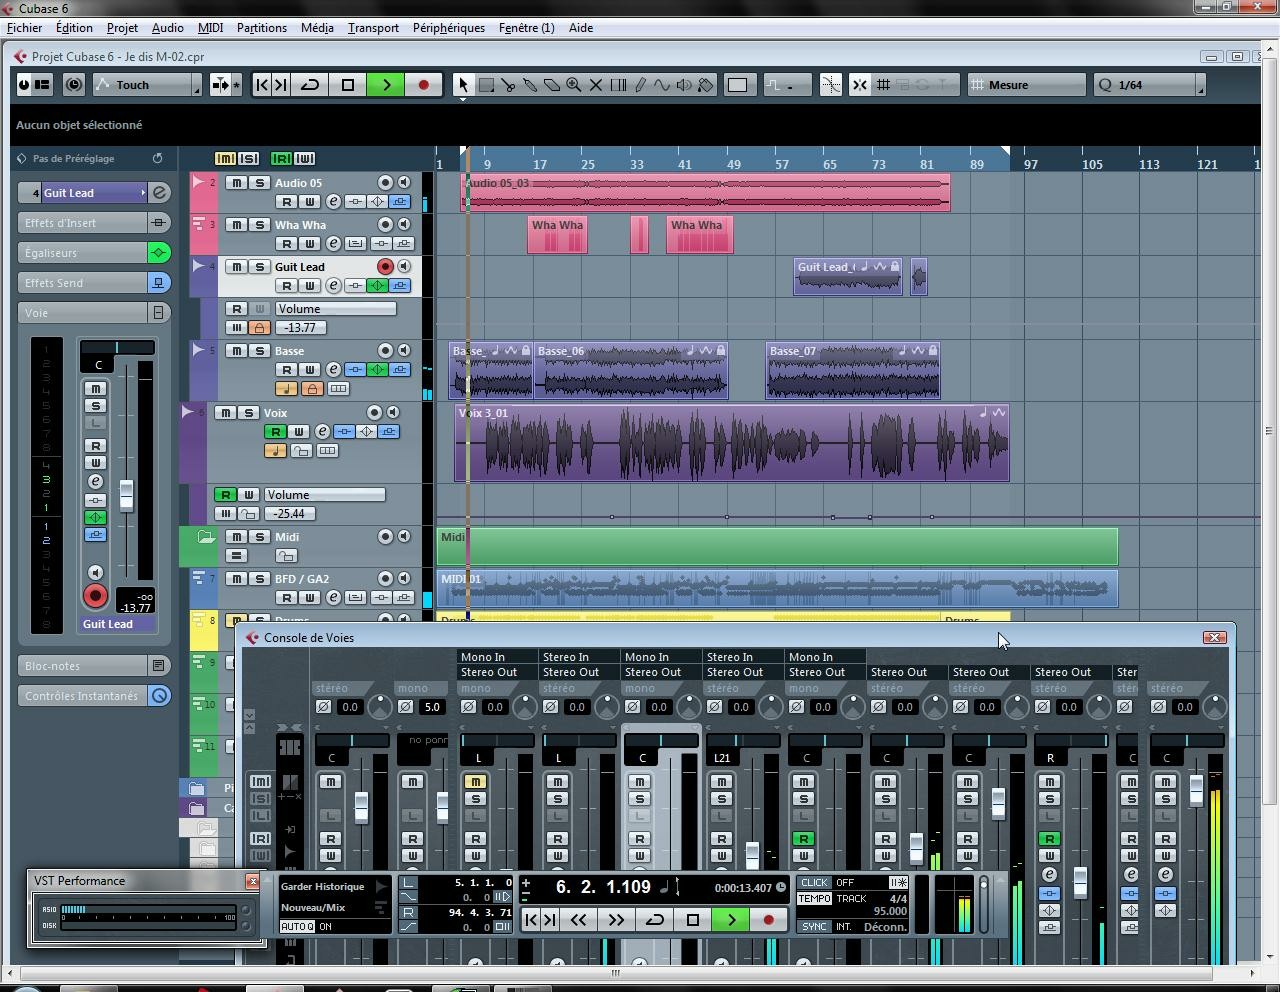This screenshot has height=992, width=1280.
Task: Select the Scissors split tool
Action: [508, 85]
